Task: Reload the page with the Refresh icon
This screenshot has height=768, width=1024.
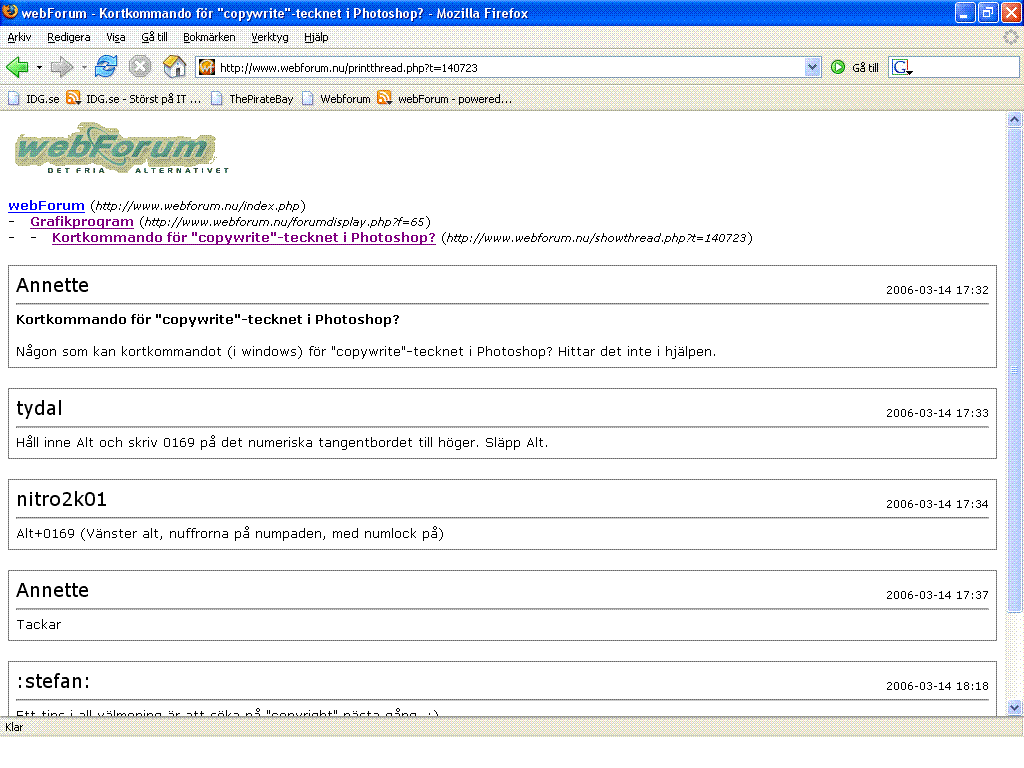Action: pyautogui.click(x=106, y=67)
